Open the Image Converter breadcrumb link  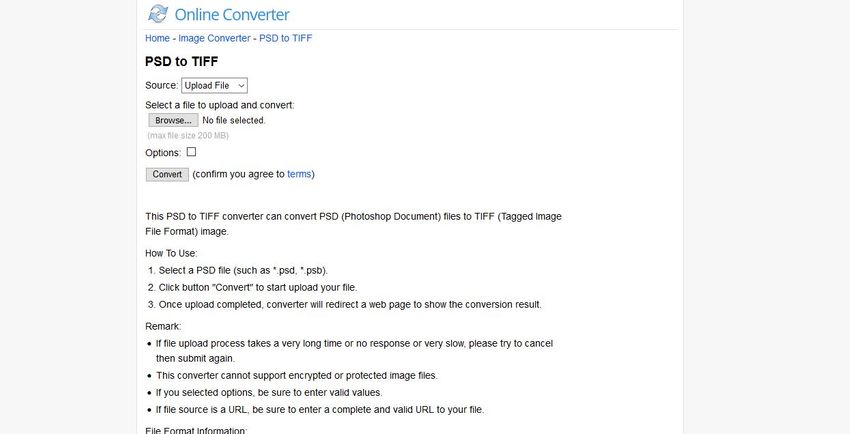(214, 38)
